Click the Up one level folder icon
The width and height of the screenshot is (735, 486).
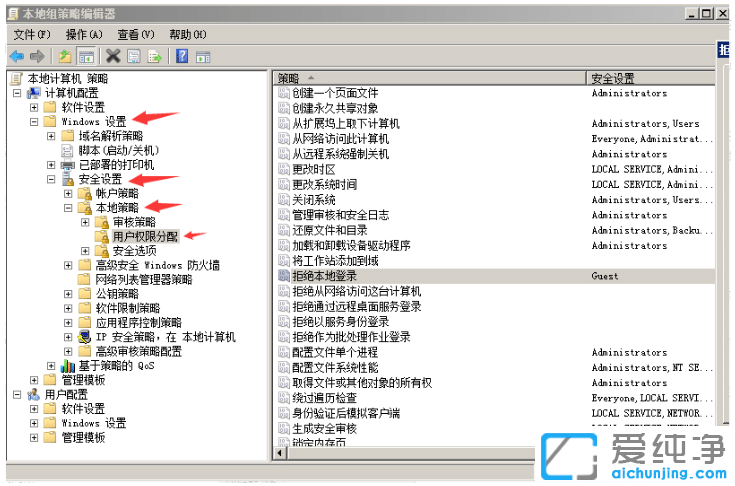65,56
